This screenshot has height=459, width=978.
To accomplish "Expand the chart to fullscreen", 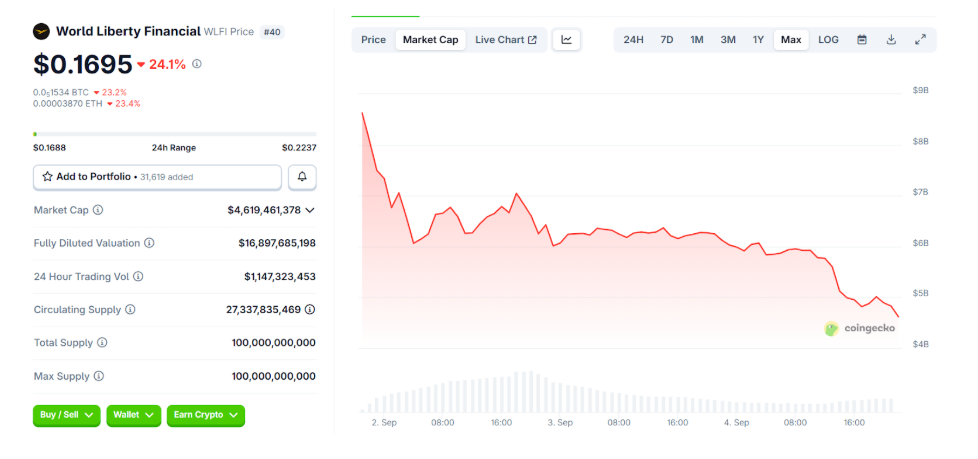I will 920,40.
